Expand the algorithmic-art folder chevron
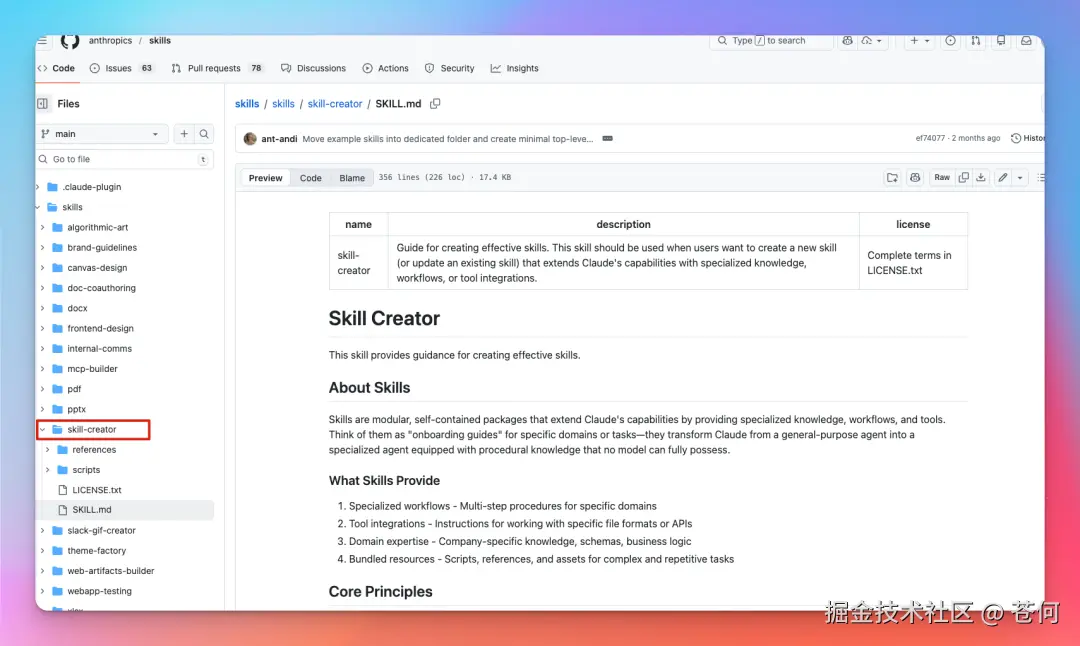This screenshot has height=646, width=1080. 43,227
